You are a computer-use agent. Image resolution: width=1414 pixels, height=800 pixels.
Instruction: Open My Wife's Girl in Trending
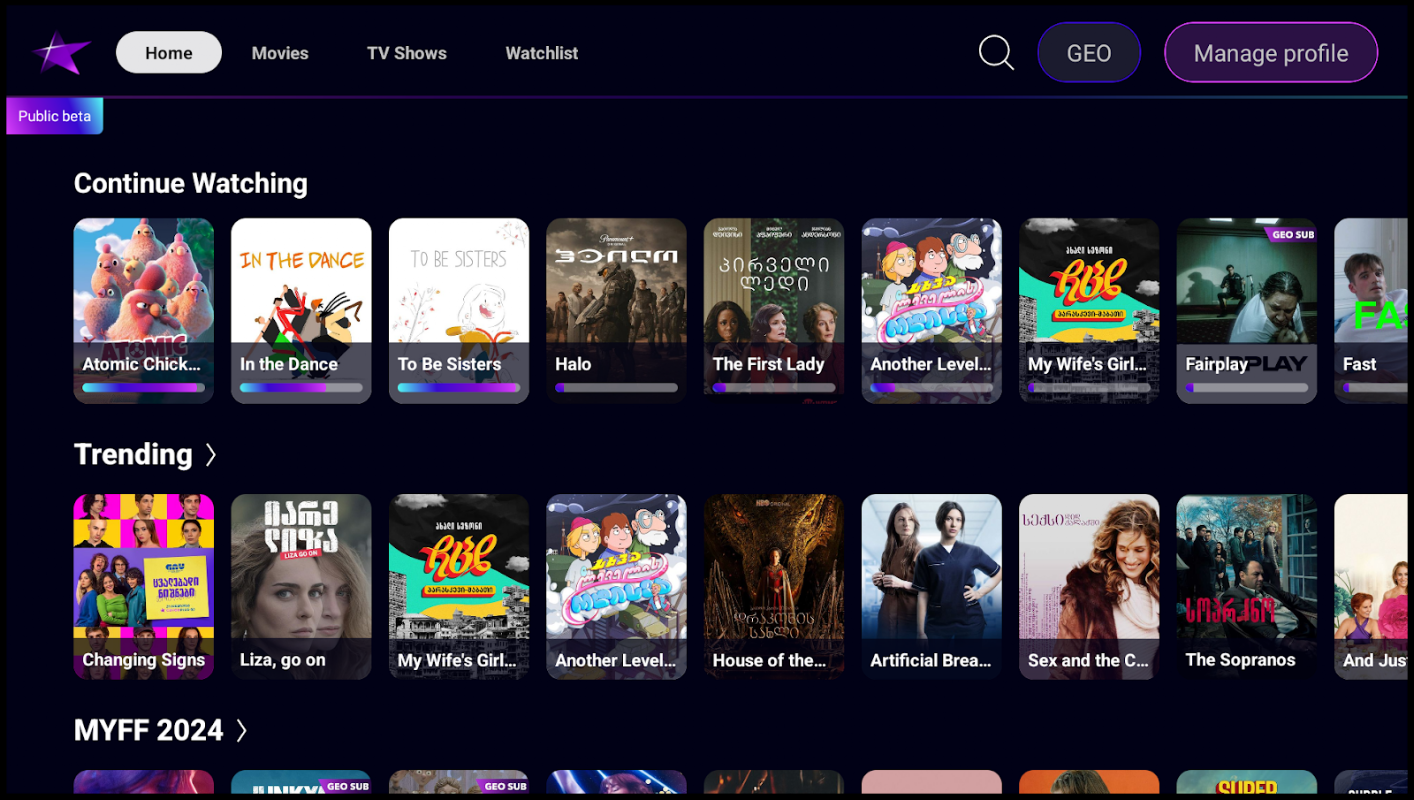point(459,587)
